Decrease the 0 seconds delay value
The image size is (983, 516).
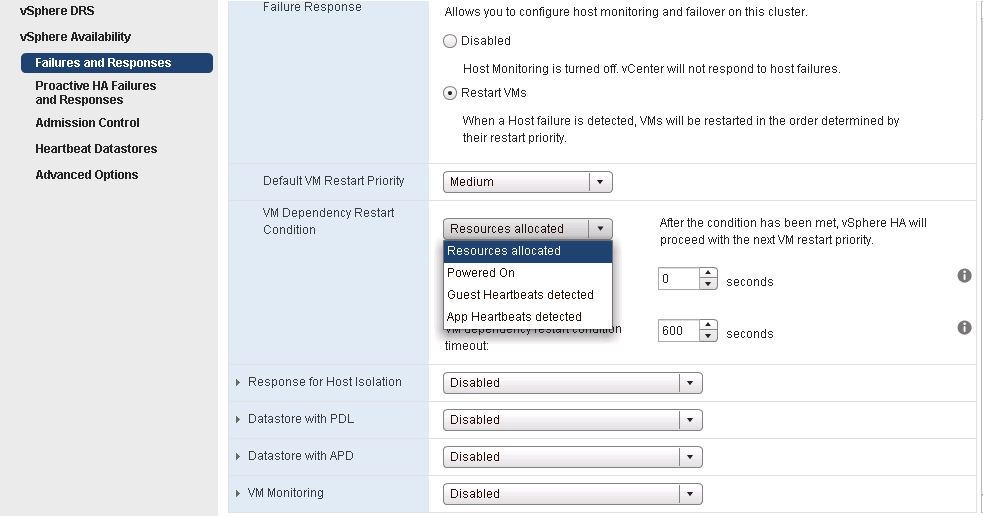pos(709,285)
